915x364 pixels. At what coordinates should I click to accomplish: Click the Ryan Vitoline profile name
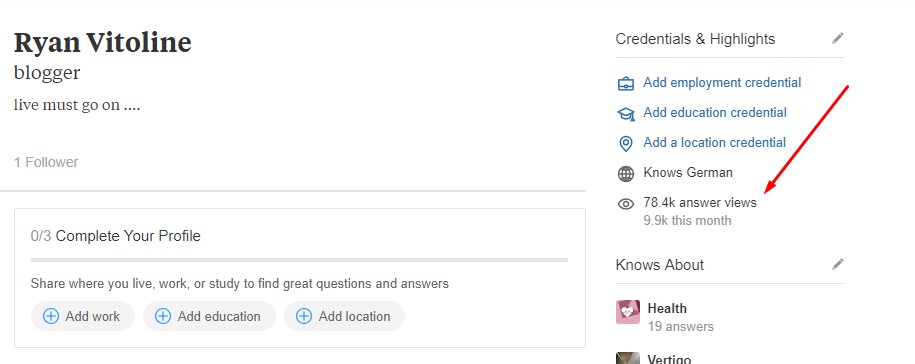[x=103, y=43]
